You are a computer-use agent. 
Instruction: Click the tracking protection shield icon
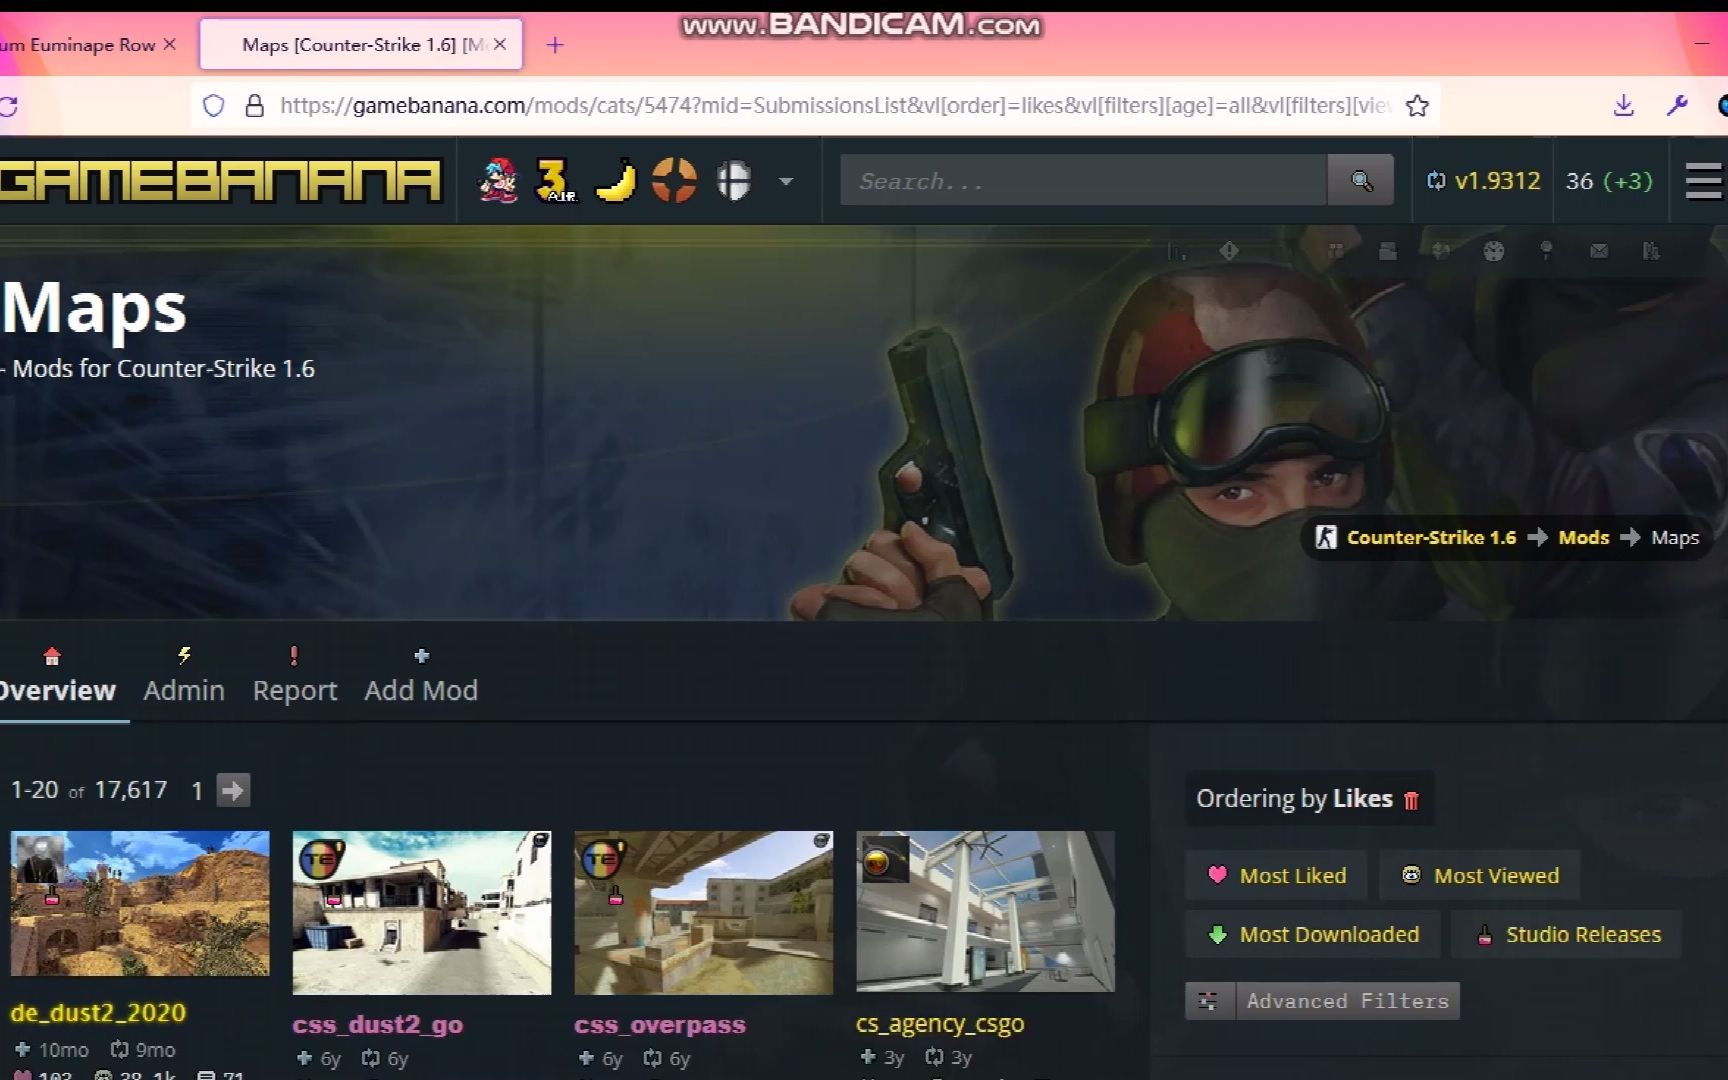[214, 106]
